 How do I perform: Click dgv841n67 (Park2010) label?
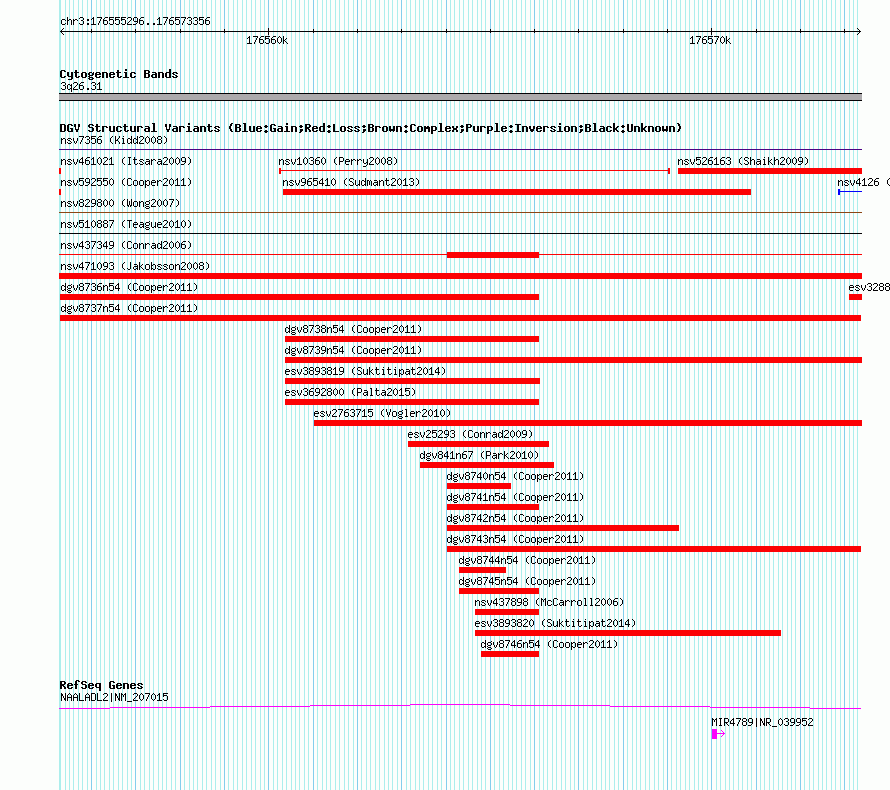pos(480,455)
